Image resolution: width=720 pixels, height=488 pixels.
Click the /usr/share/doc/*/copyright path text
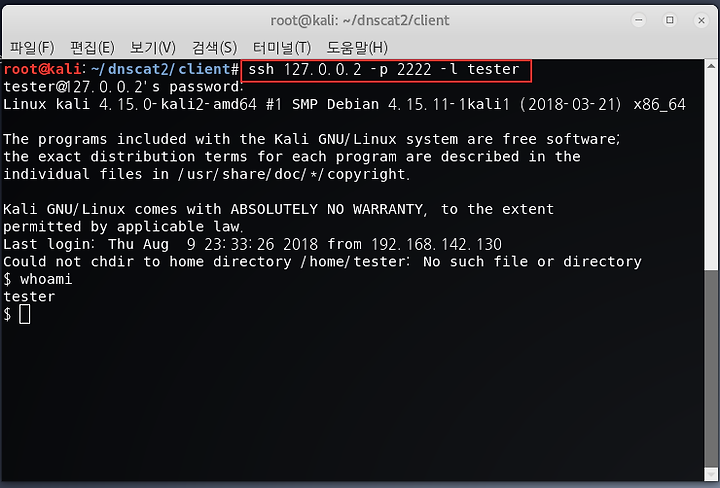pyautogui.click(x=293, y=174)
